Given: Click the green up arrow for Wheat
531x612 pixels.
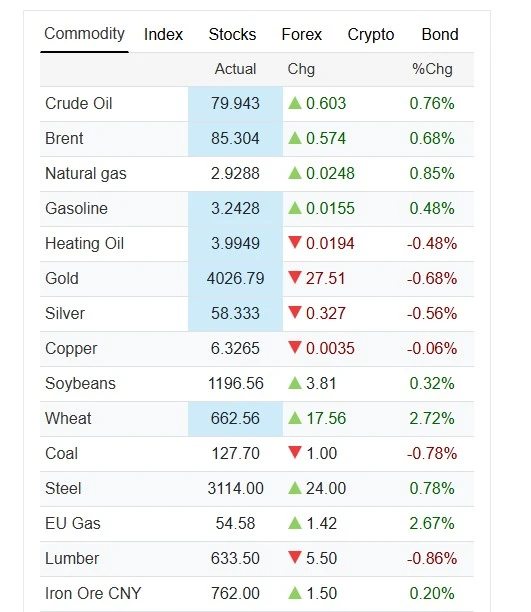Looking at the screenshot, I should coord(295,418).
